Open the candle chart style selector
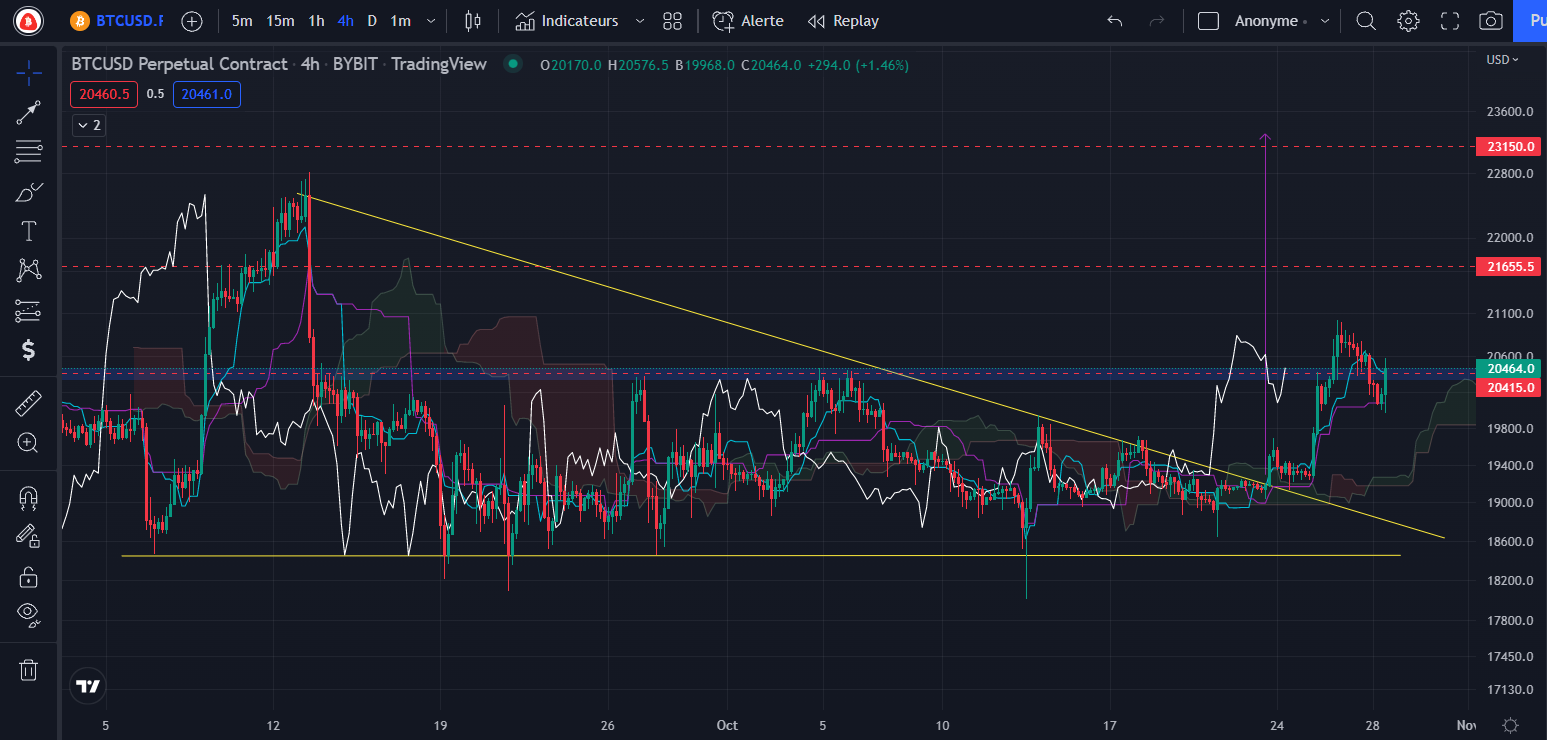This screenshot has width=1547, height=740. click(x=472, y=20)
